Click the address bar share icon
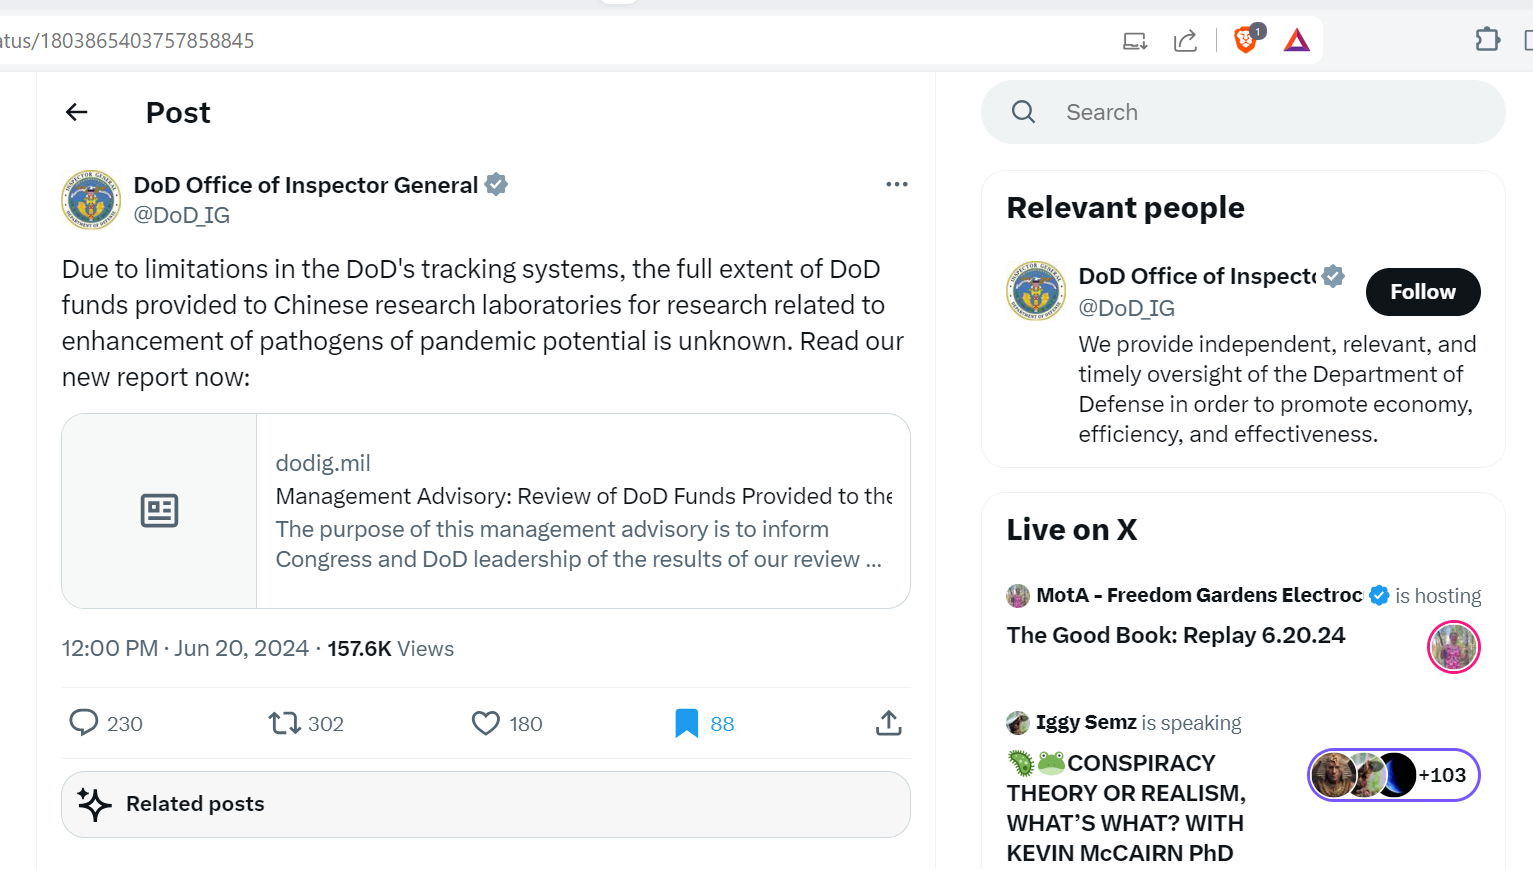Screen dimensions: 1533x869 pyautogui.click(x=1185, y=41)
